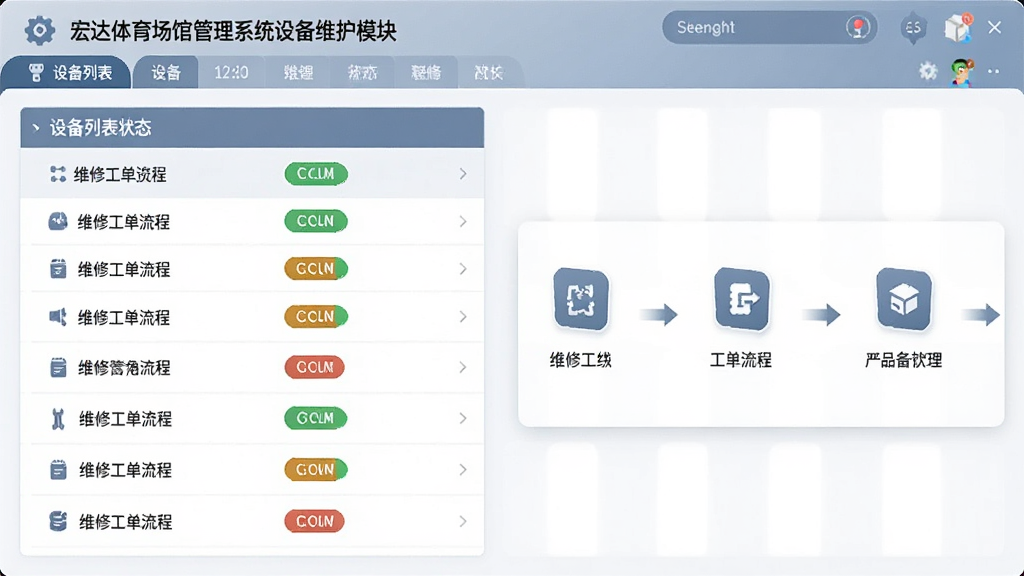Click the 维修工线 label text
The width and height of the screenshot is (1024, 576).
581,360
